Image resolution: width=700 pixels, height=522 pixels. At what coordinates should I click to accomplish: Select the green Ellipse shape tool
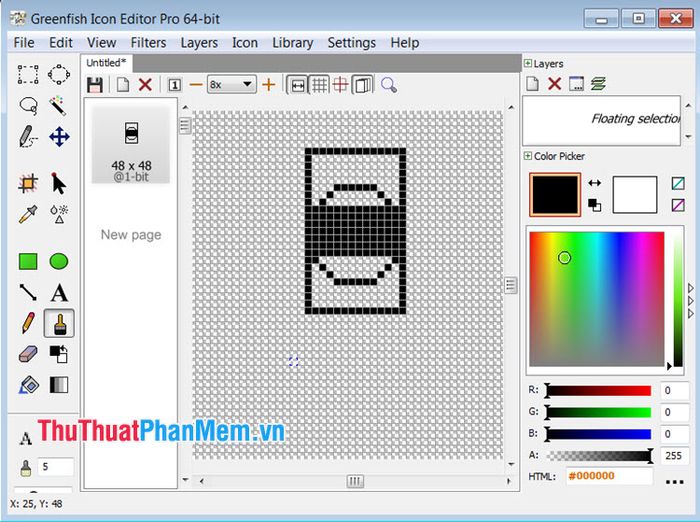click(x=59, y=261)
